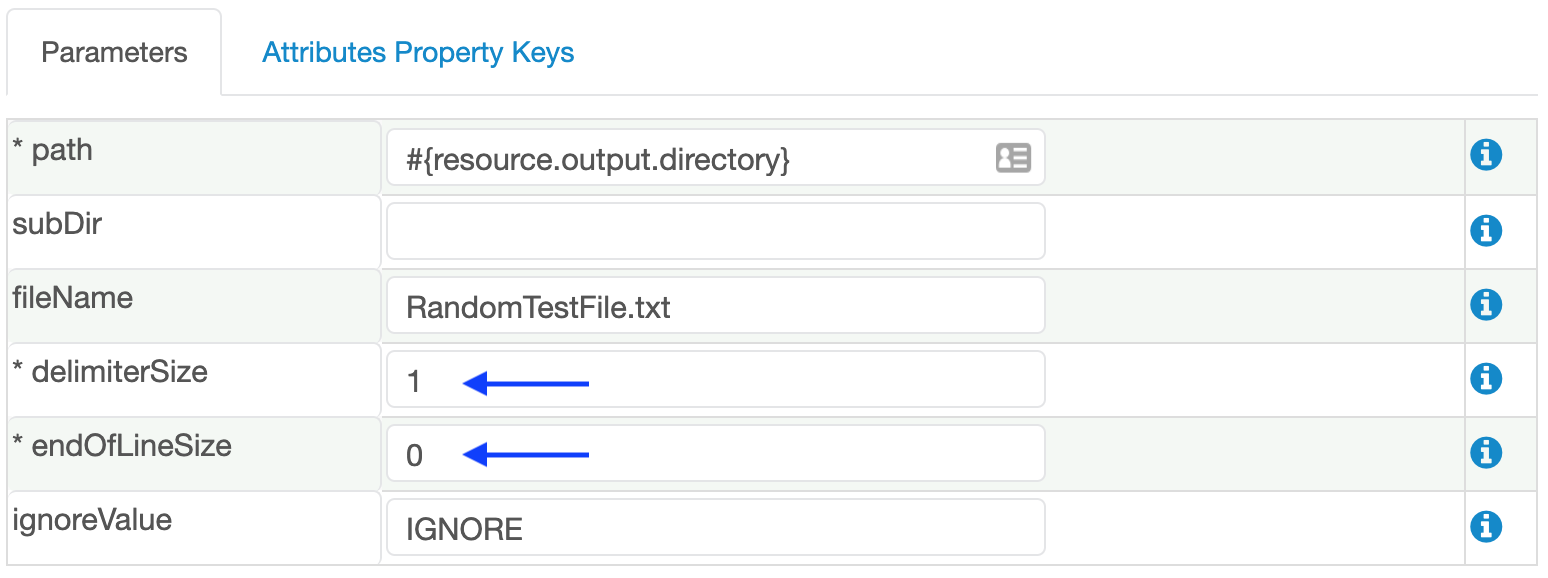Click the path input field
The width and height of the screenshot is (1548, 578).
[x=690, y=158]
